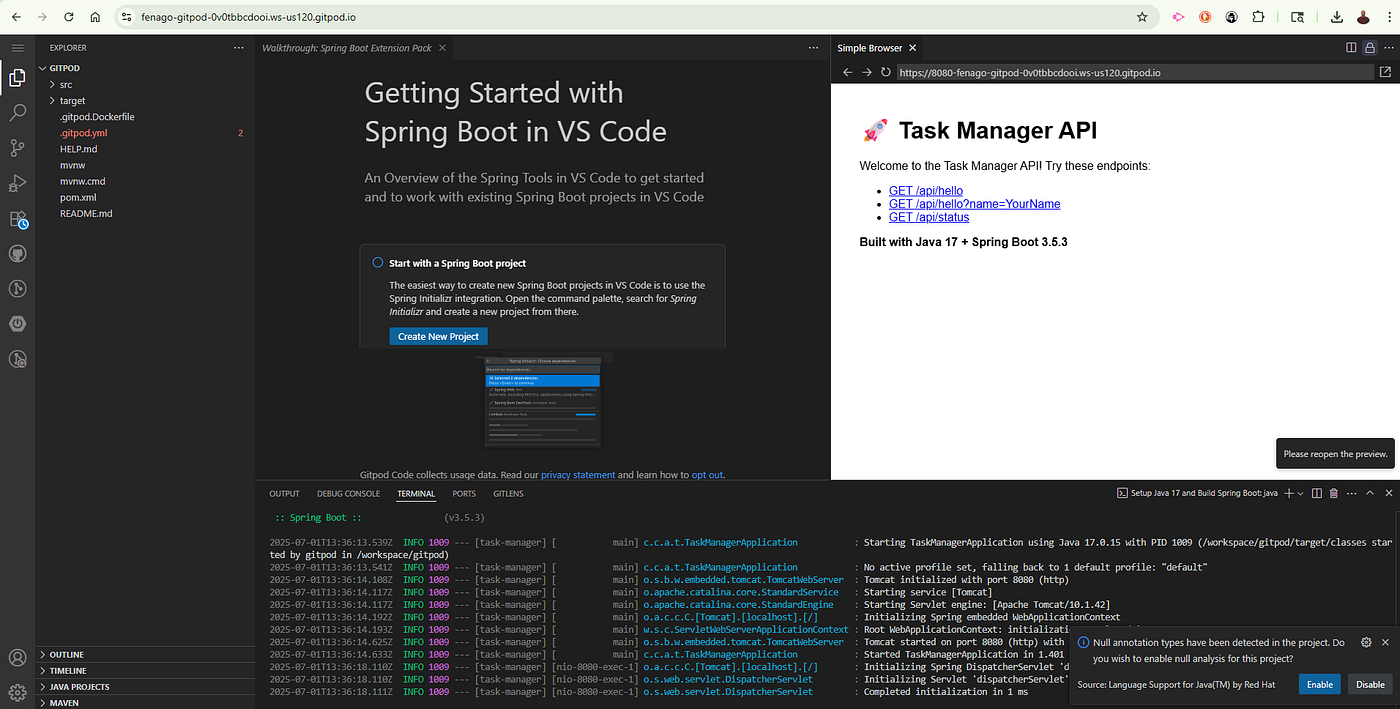Click the walkthrough editor more actions ellipsis

[x=813, y=48]
